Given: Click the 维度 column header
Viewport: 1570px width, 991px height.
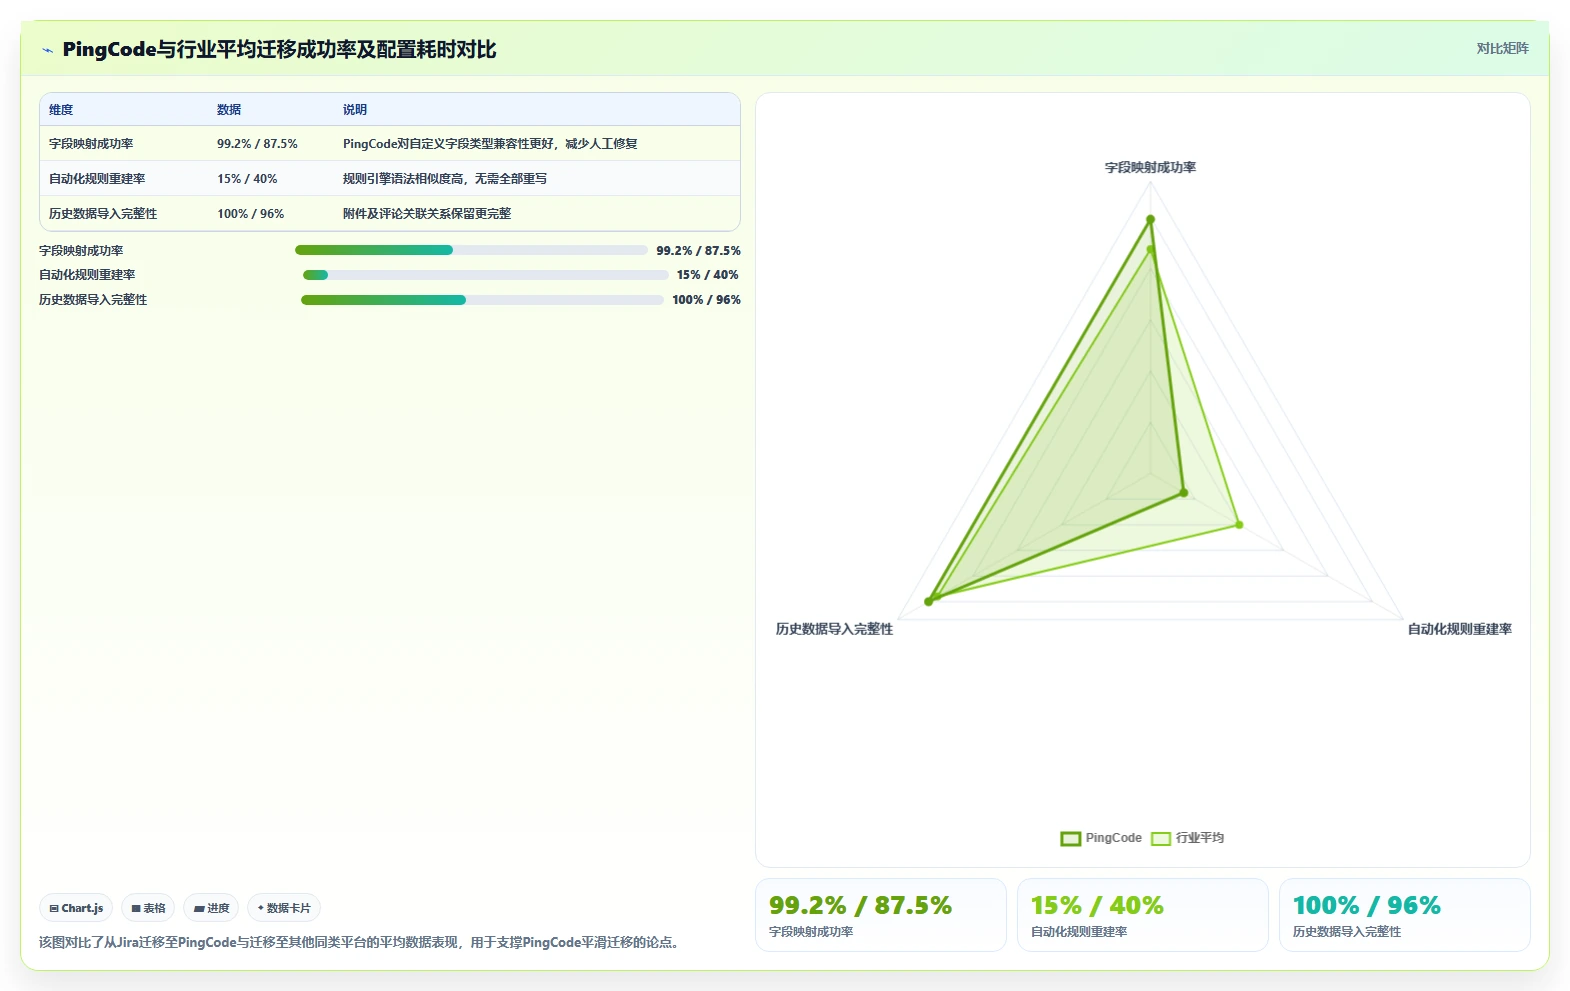Looking at the screenshot, I should tap(61, 110).
